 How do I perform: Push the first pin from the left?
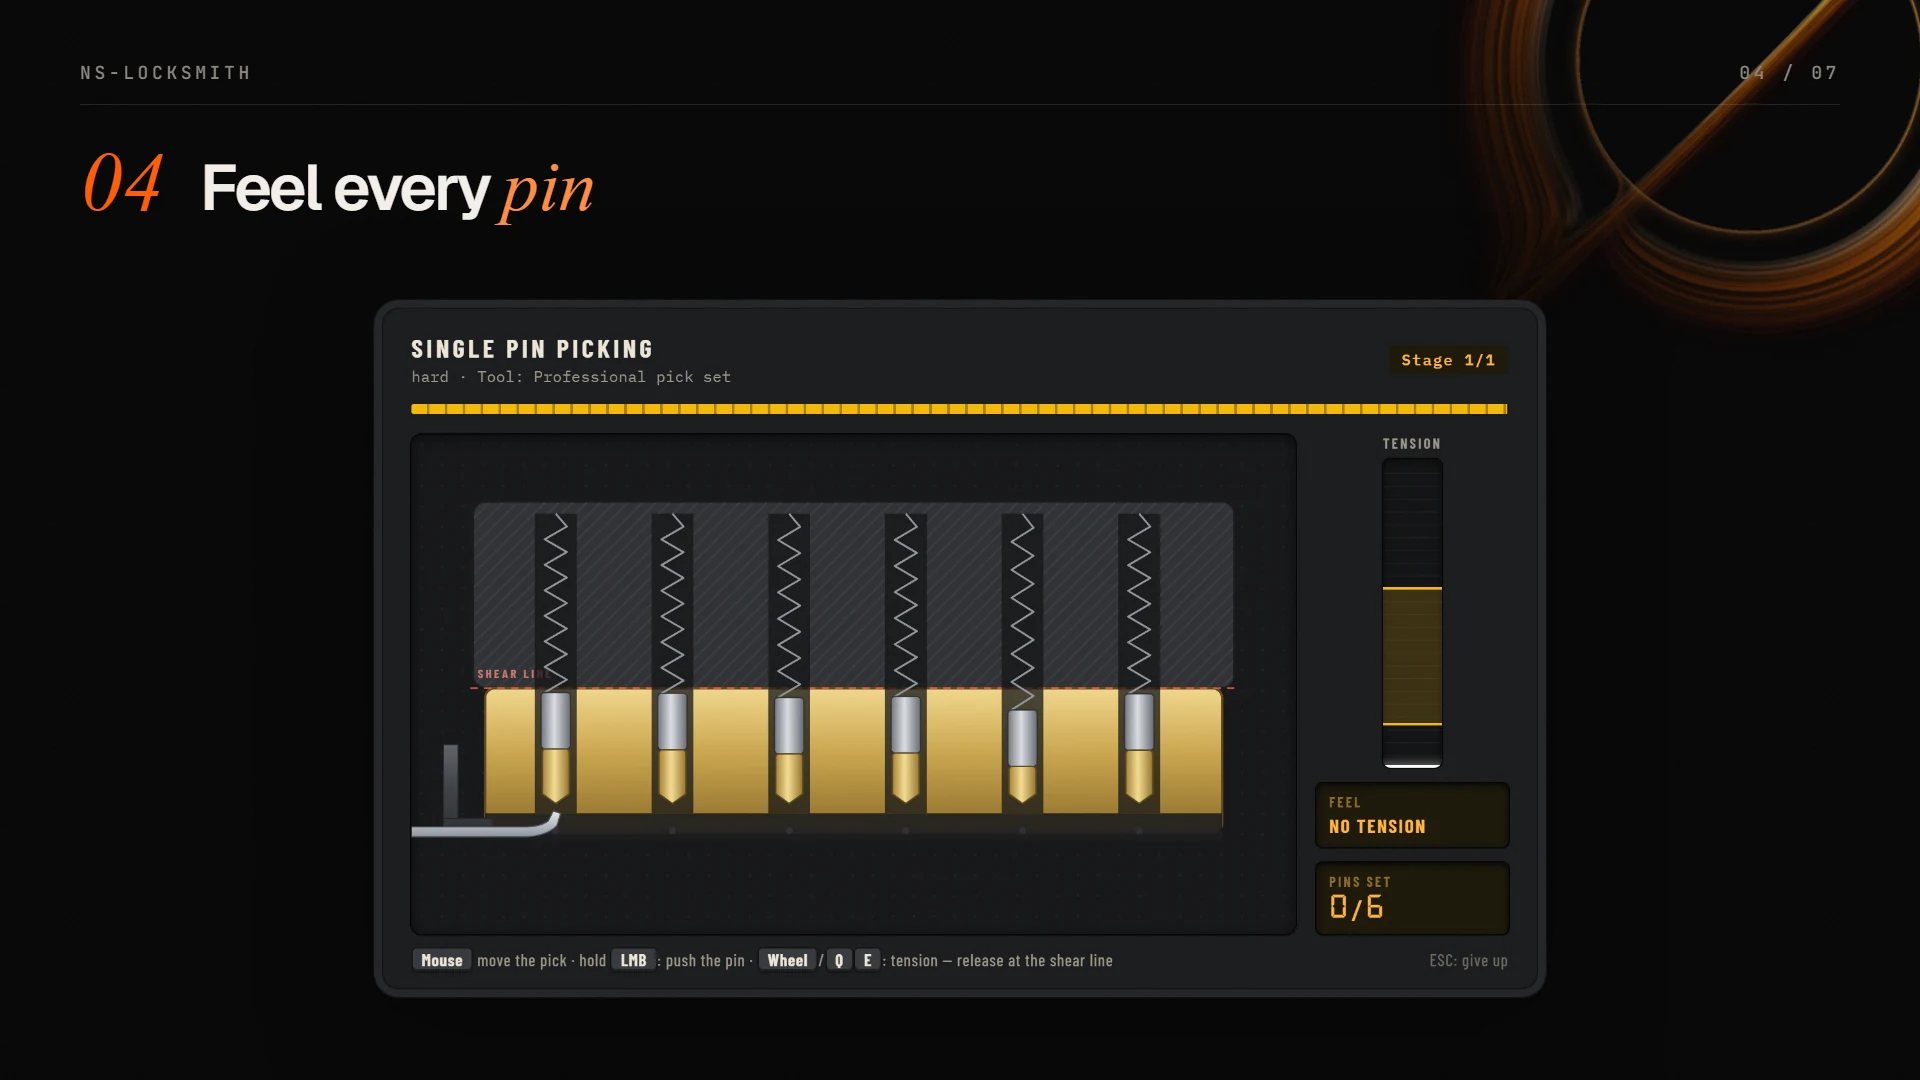555,748
